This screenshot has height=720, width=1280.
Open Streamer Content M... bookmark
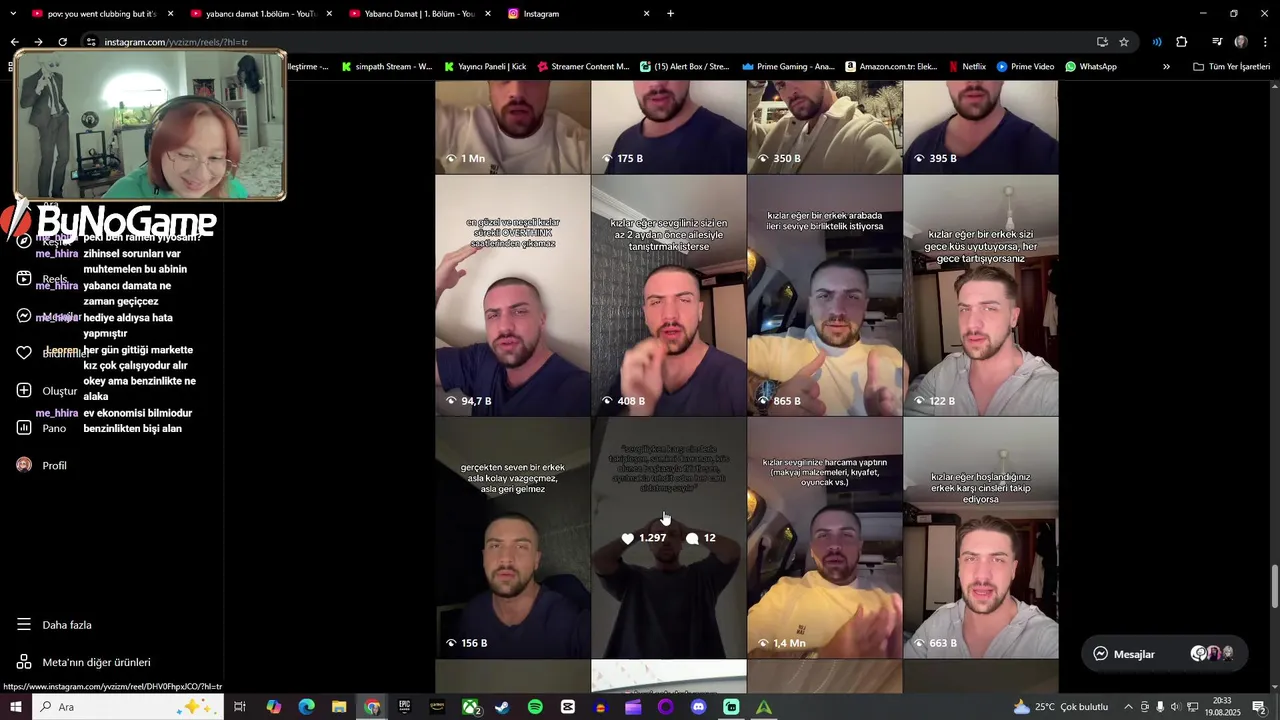coord(584,67)
